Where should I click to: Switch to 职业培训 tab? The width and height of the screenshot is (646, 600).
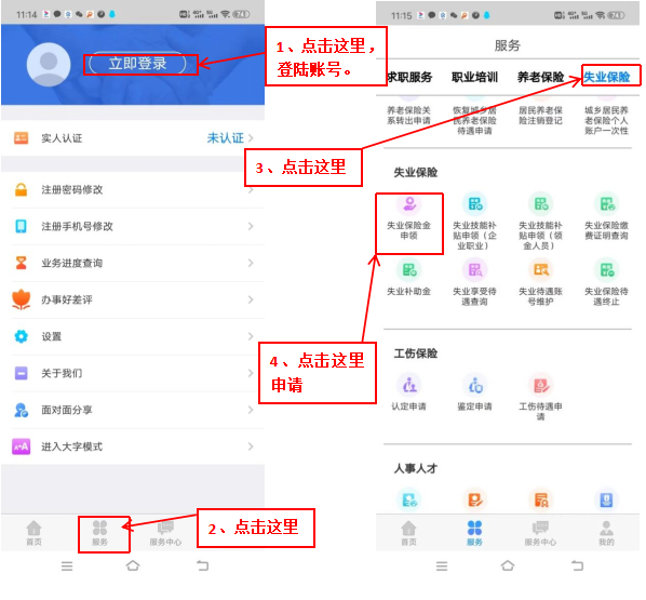(475, 77)
